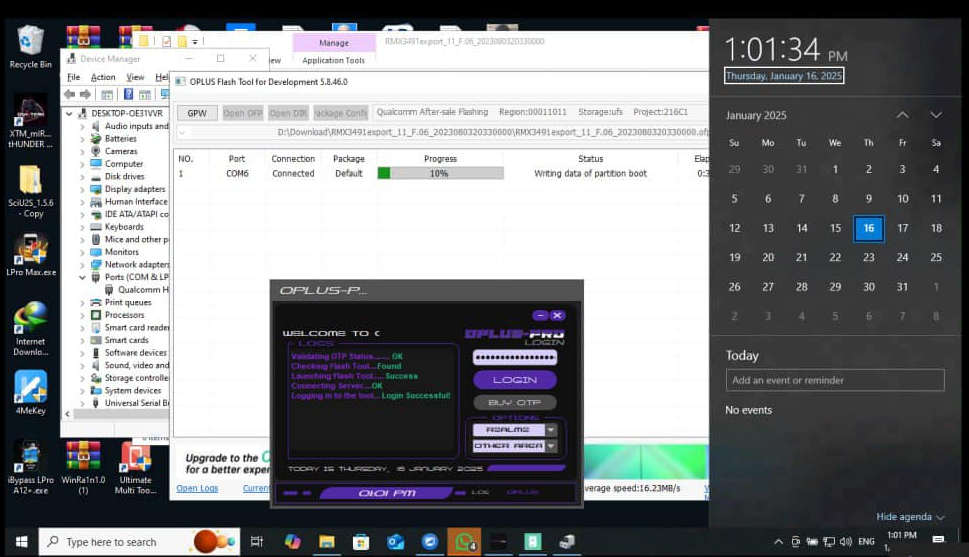Click the Connected cell for COM6
Screen dimensions: 969x557
(293, 174)
